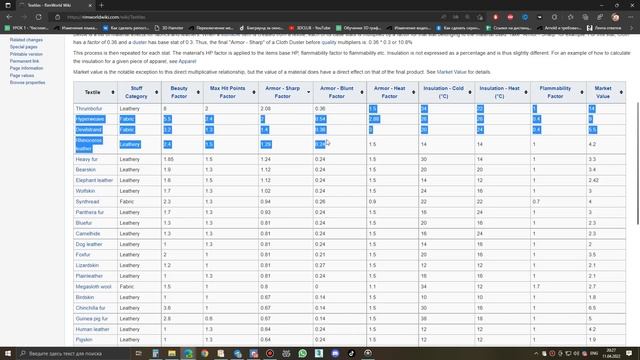
Task: Open the Page values sidebar link
Action: pos(22,76)
